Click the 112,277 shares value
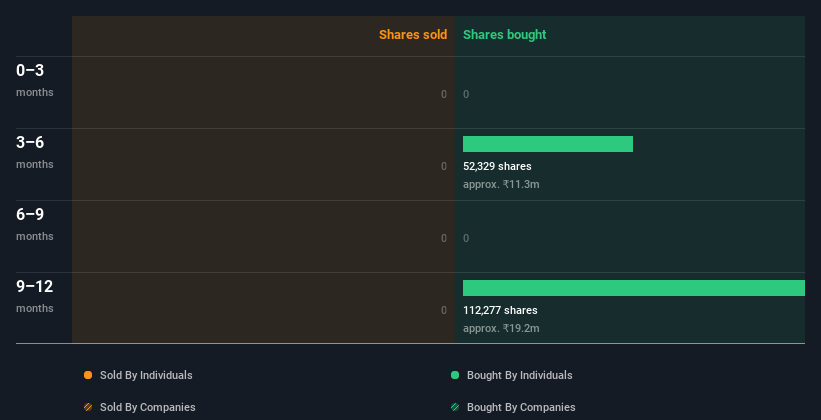 pos(500,310)
